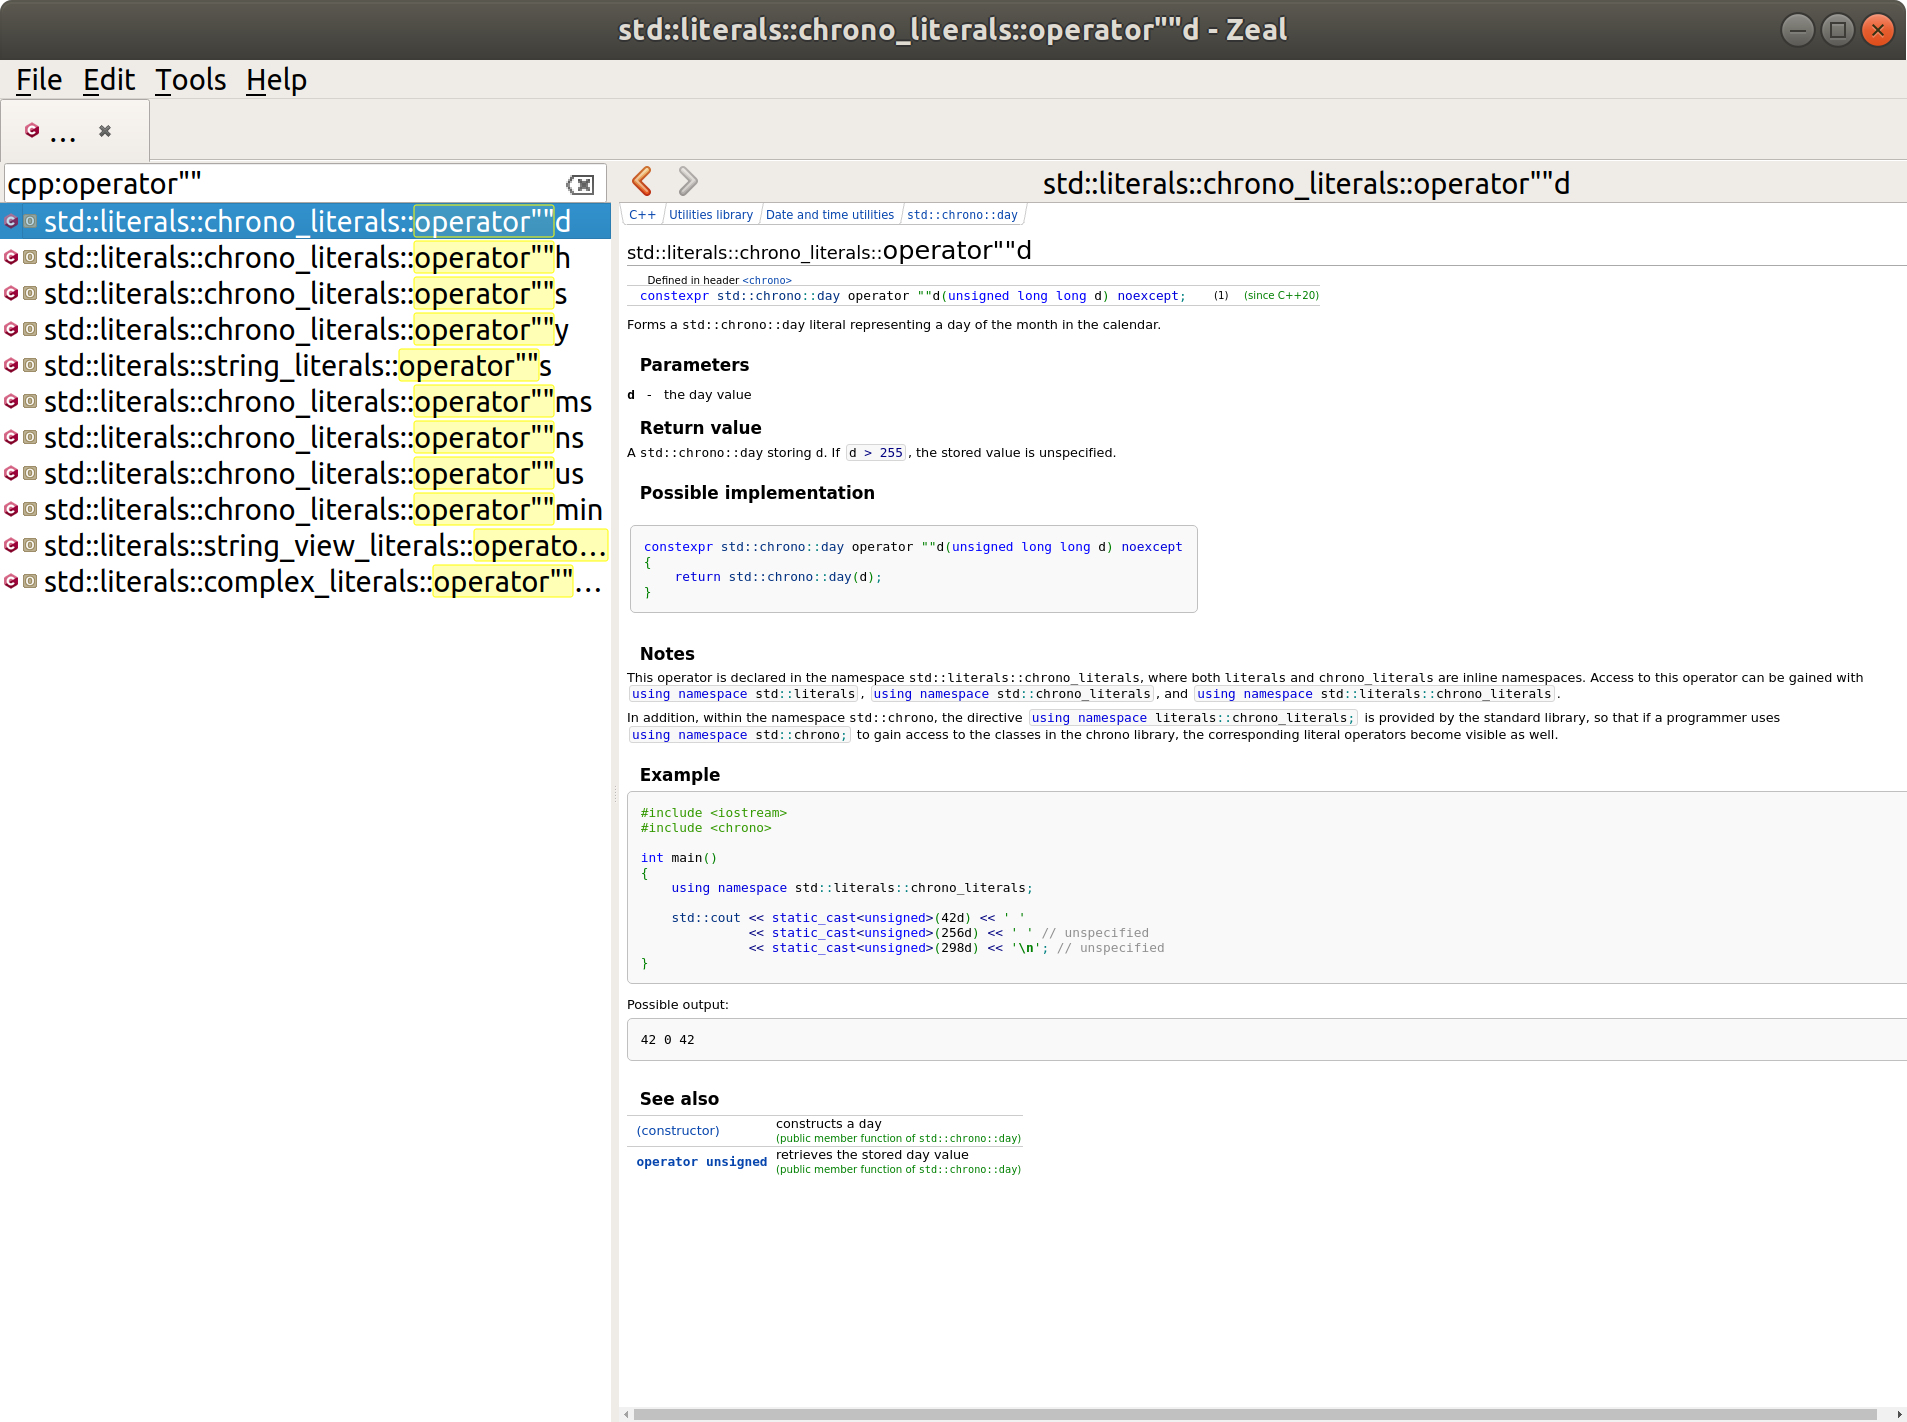
Task: Open the File menu
Action: tap(38, 79)
